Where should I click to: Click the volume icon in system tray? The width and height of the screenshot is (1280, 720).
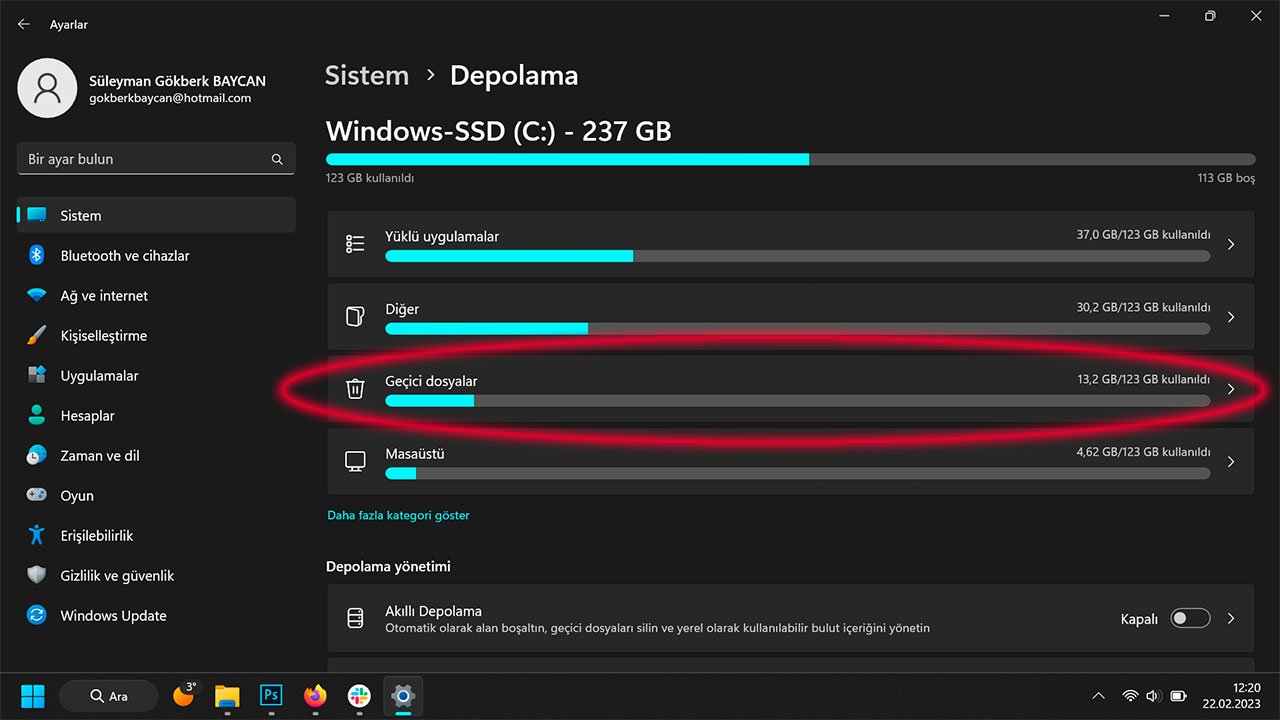tap(1154, 696)
